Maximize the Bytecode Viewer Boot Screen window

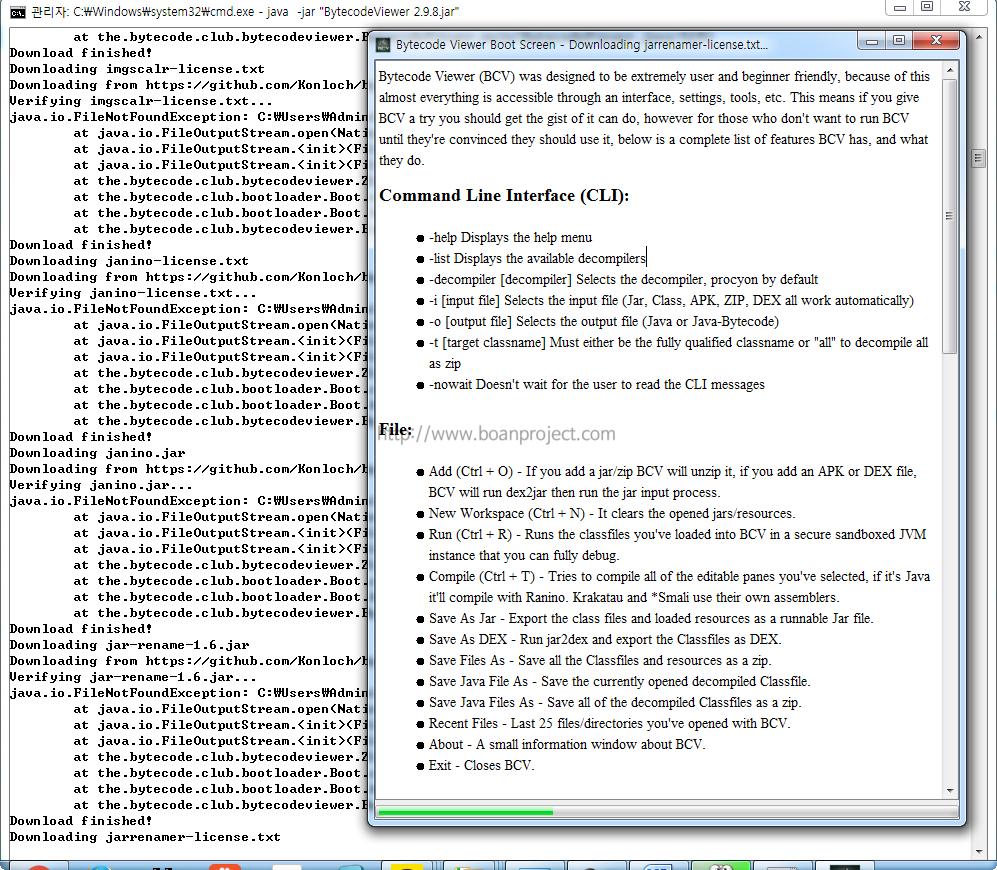(x=898, y=41)
